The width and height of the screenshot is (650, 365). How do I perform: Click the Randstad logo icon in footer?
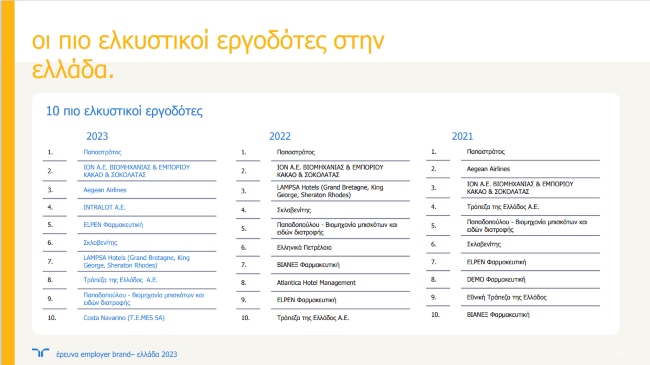pos(41,353)
